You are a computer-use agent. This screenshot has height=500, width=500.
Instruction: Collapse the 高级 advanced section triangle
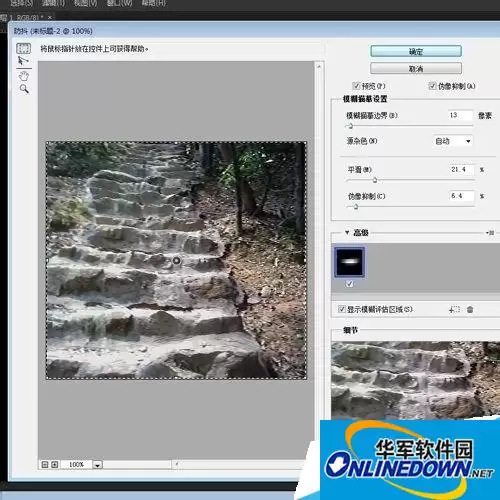347,232
